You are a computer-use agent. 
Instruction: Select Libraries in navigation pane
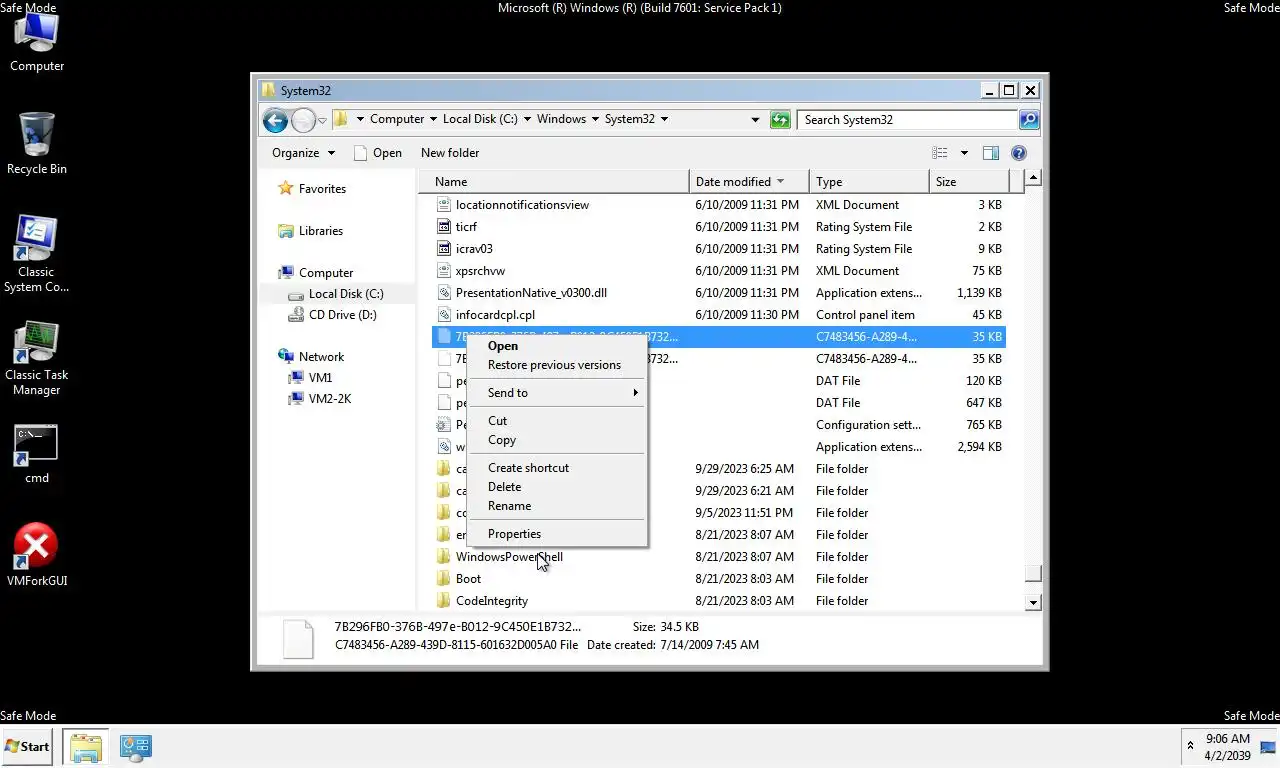coord(310,231)
